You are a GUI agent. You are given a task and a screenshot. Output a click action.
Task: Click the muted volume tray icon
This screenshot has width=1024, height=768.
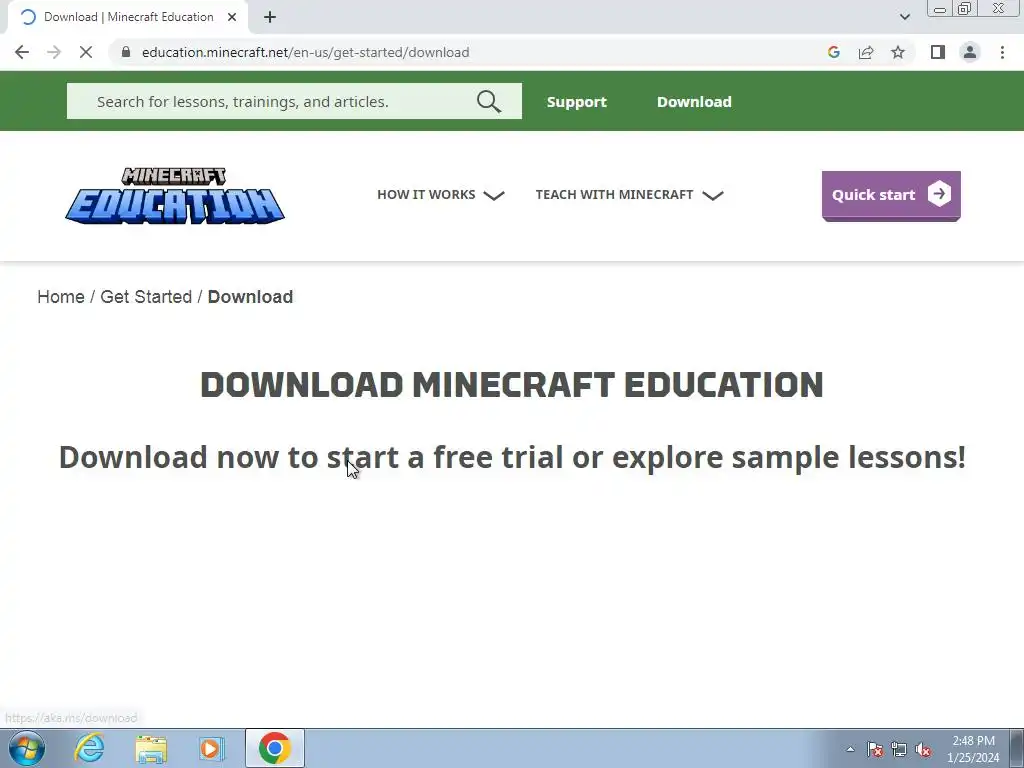(x=923, y=749)
